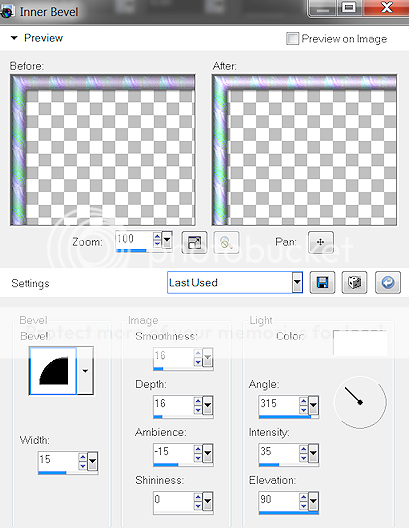Click the randomize parameters dice icon
Screen dimensions: 409x528
tap(354, 283)
